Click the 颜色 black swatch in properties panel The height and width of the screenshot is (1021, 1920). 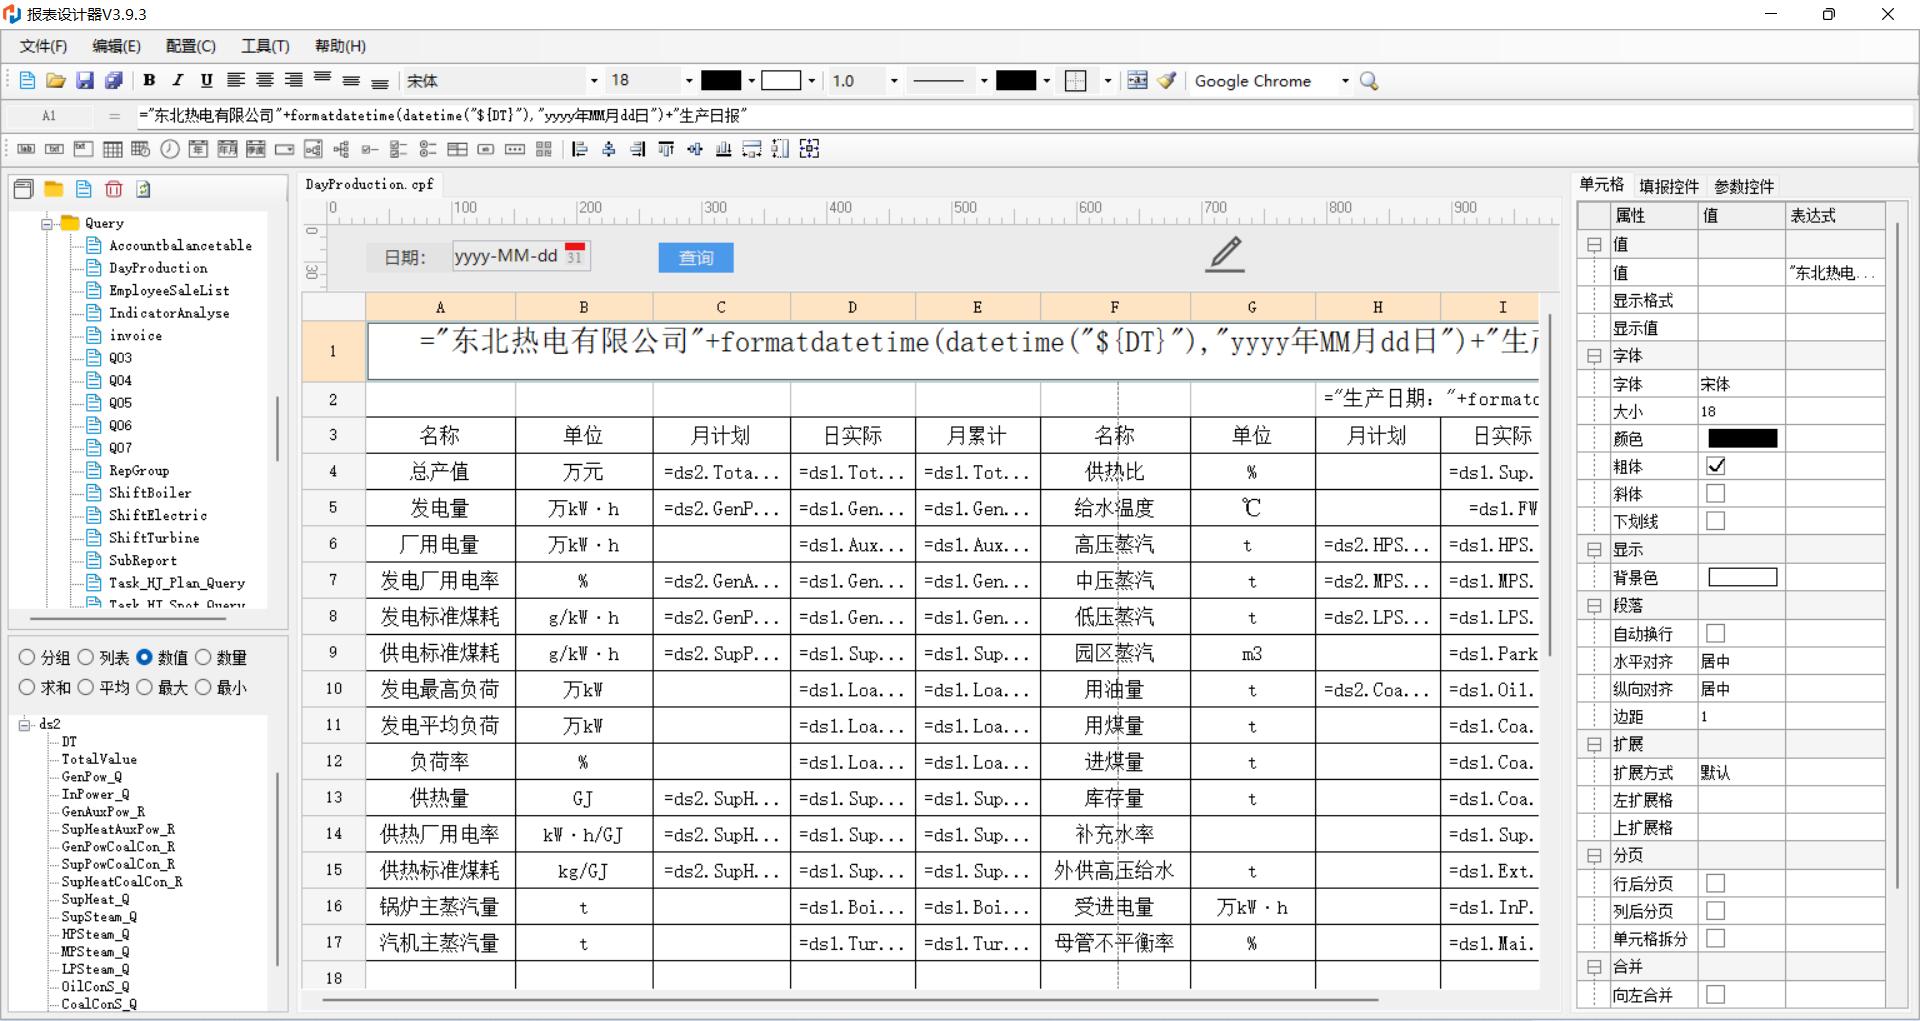1742,438
